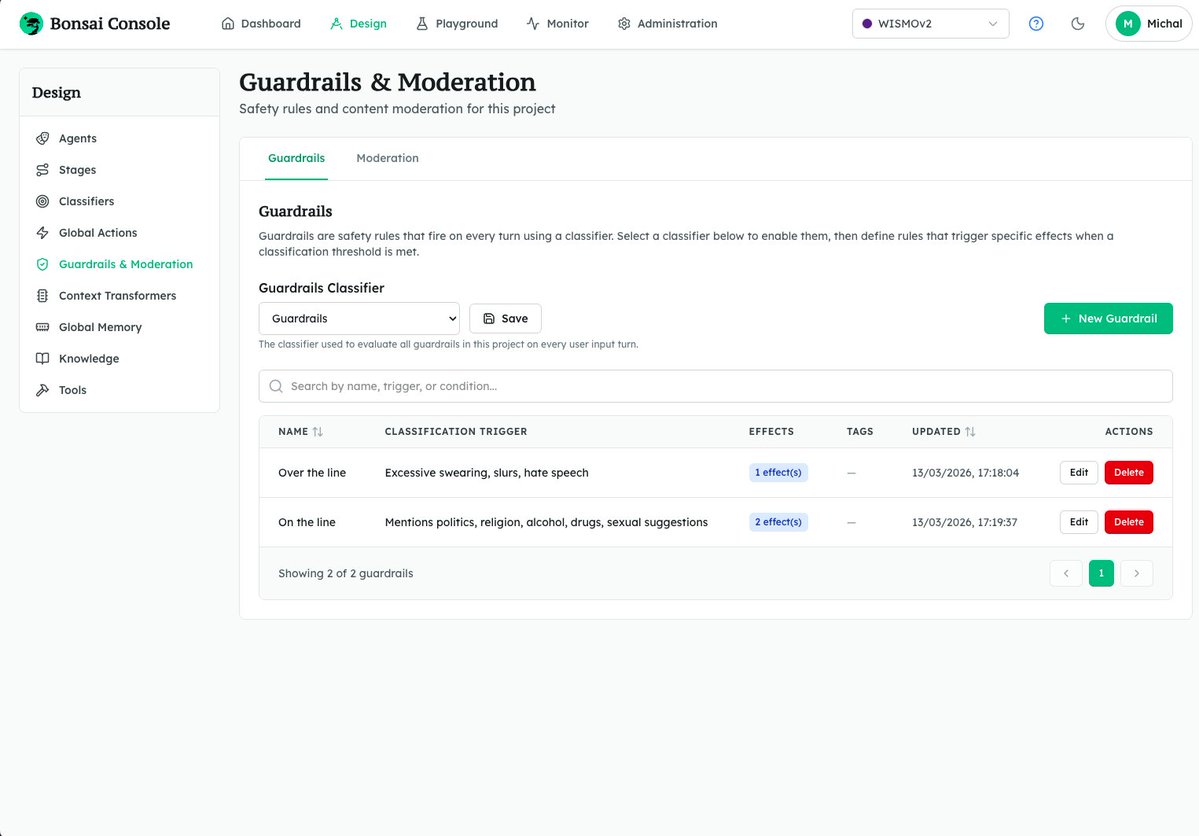This screenshot has height=836, width=1199.
Task: Go to next page of guardrails
Action: [1136, 573]
